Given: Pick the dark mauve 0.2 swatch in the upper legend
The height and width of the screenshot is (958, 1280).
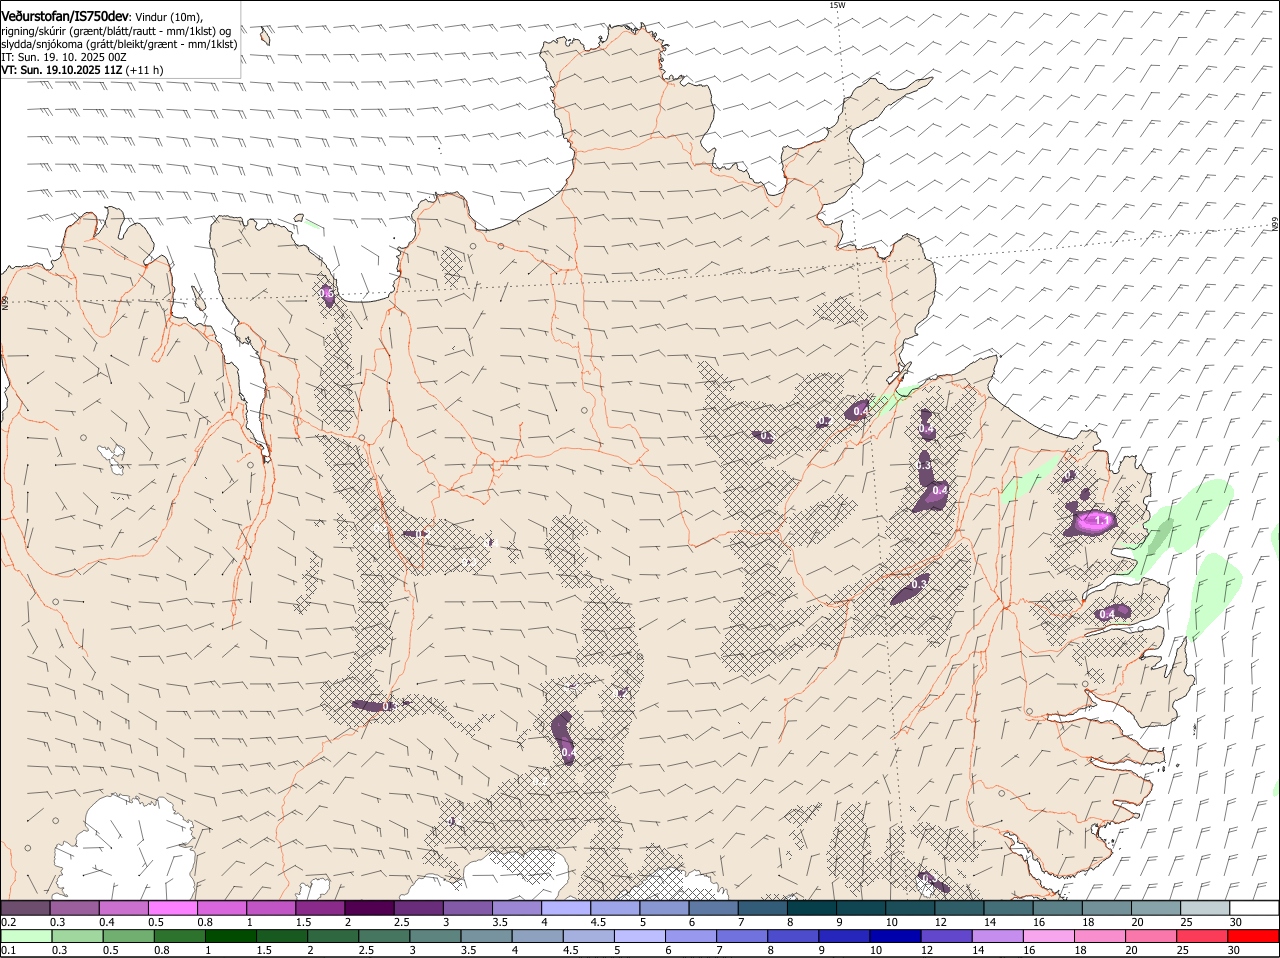Looking at the screenshot, I should click(x=25, y=908).
